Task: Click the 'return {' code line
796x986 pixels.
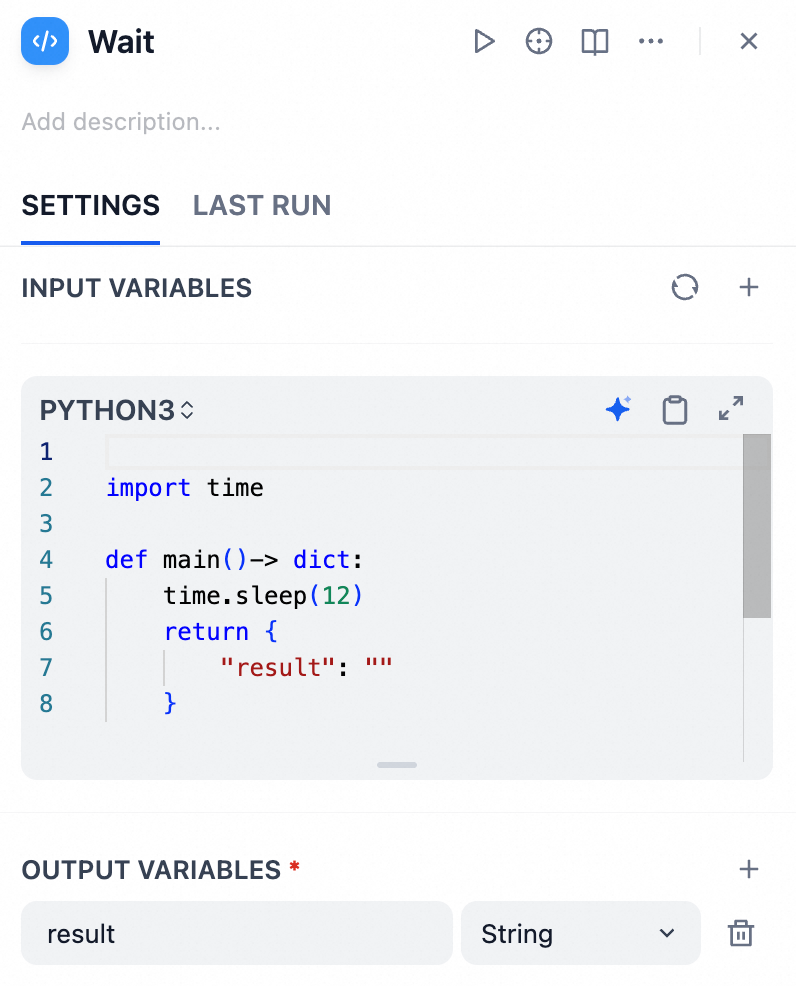Action: coord(220,631)
